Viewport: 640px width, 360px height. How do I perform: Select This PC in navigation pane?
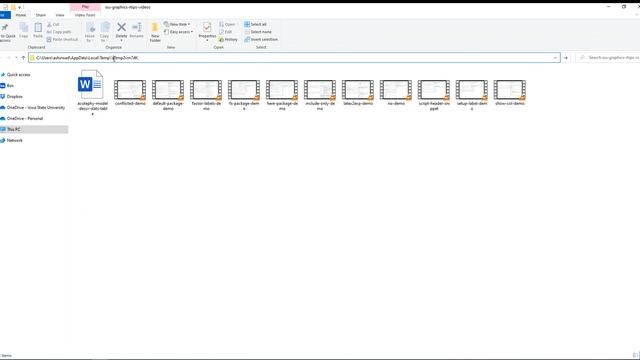[34, 129]
